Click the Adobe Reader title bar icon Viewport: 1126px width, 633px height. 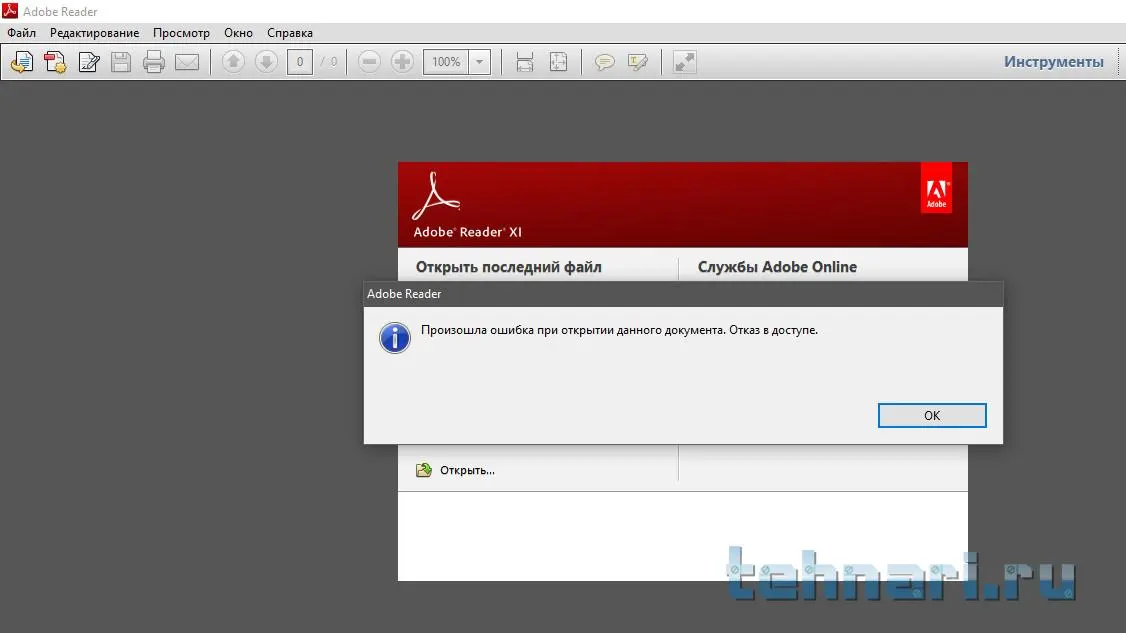[9, 11]
